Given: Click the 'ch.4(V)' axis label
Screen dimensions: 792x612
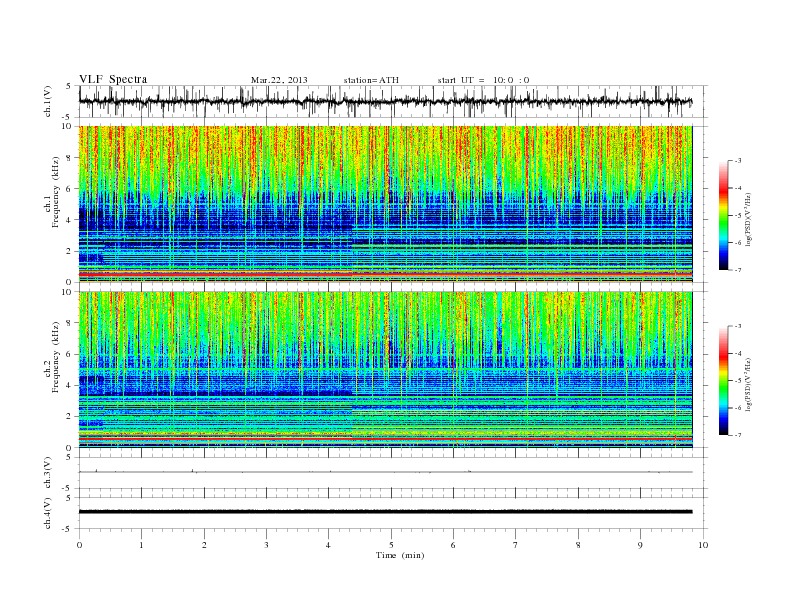Looking at the screenshot, I should pos(48,513).
